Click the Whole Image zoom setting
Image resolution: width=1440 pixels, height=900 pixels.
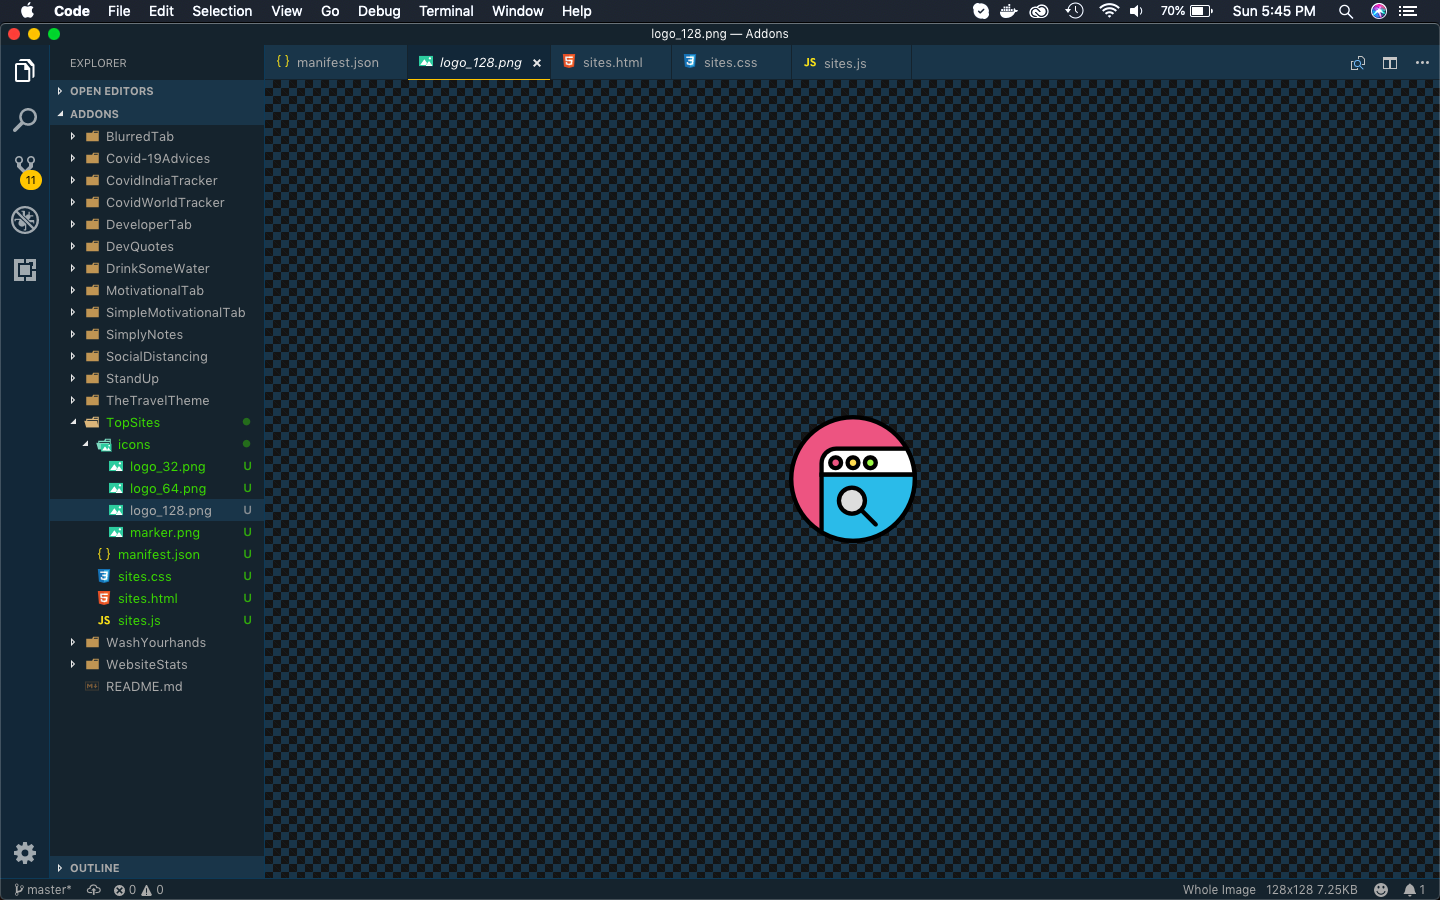(x=1219, y=890)
